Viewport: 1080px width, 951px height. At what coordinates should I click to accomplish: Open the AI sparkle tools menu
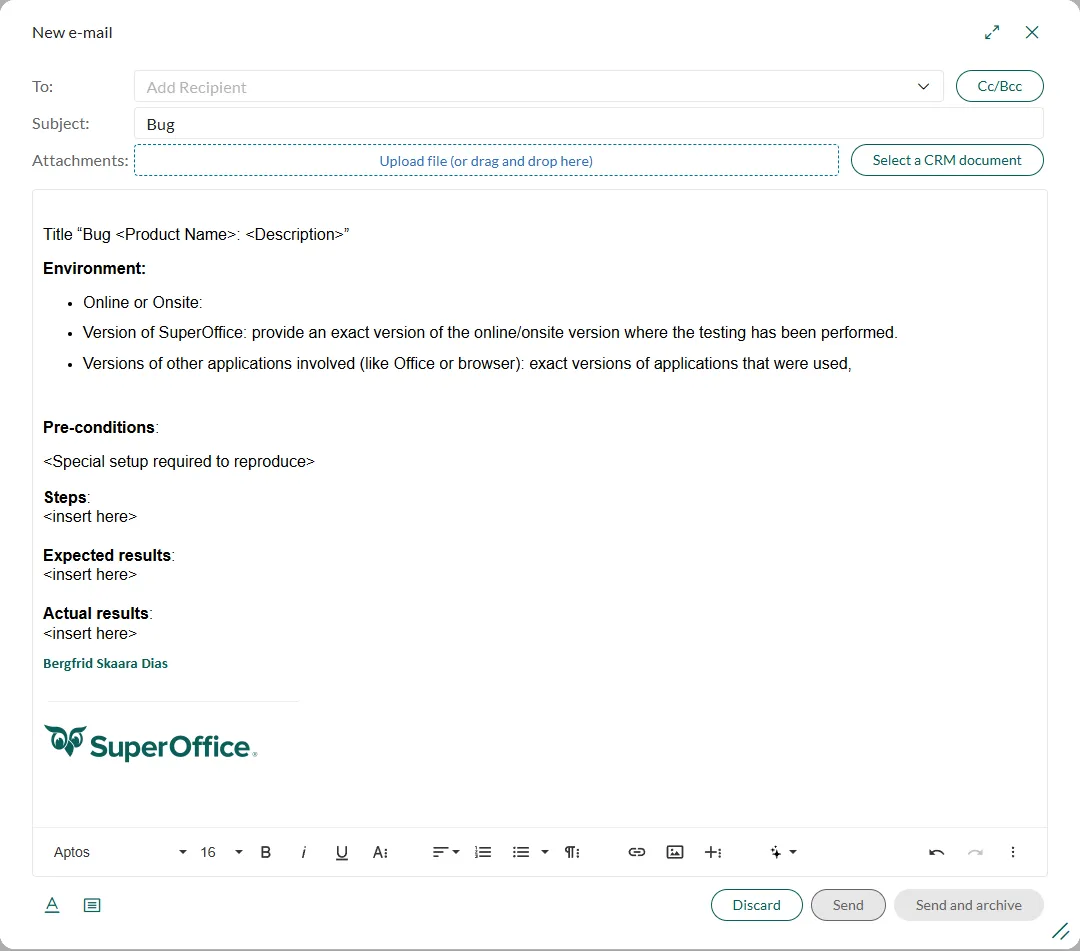point(783,852)
